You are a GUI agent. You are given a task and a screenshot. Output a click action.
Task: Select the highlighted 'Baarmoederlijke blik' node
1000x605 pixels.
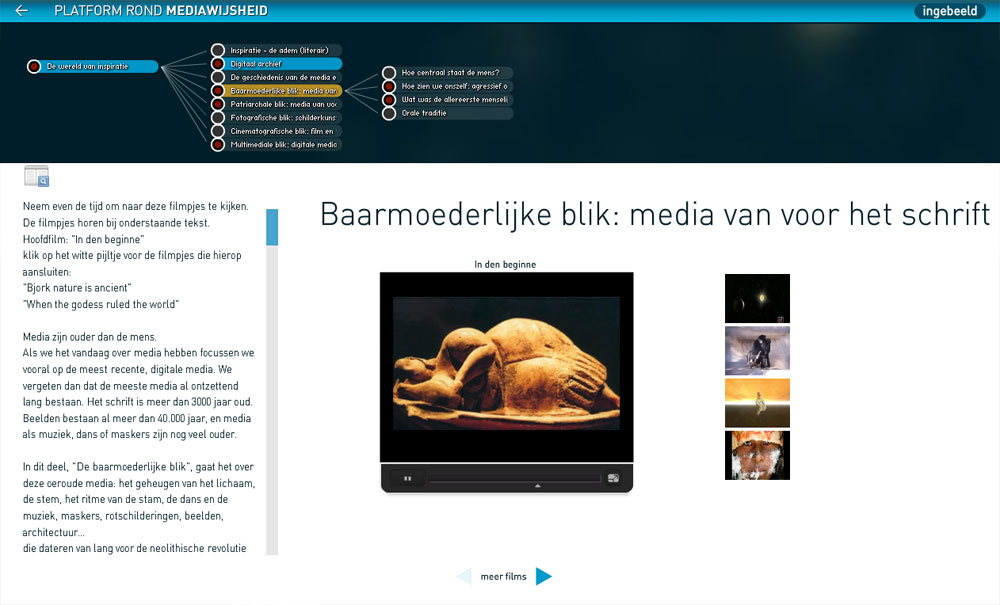point(277,91)
